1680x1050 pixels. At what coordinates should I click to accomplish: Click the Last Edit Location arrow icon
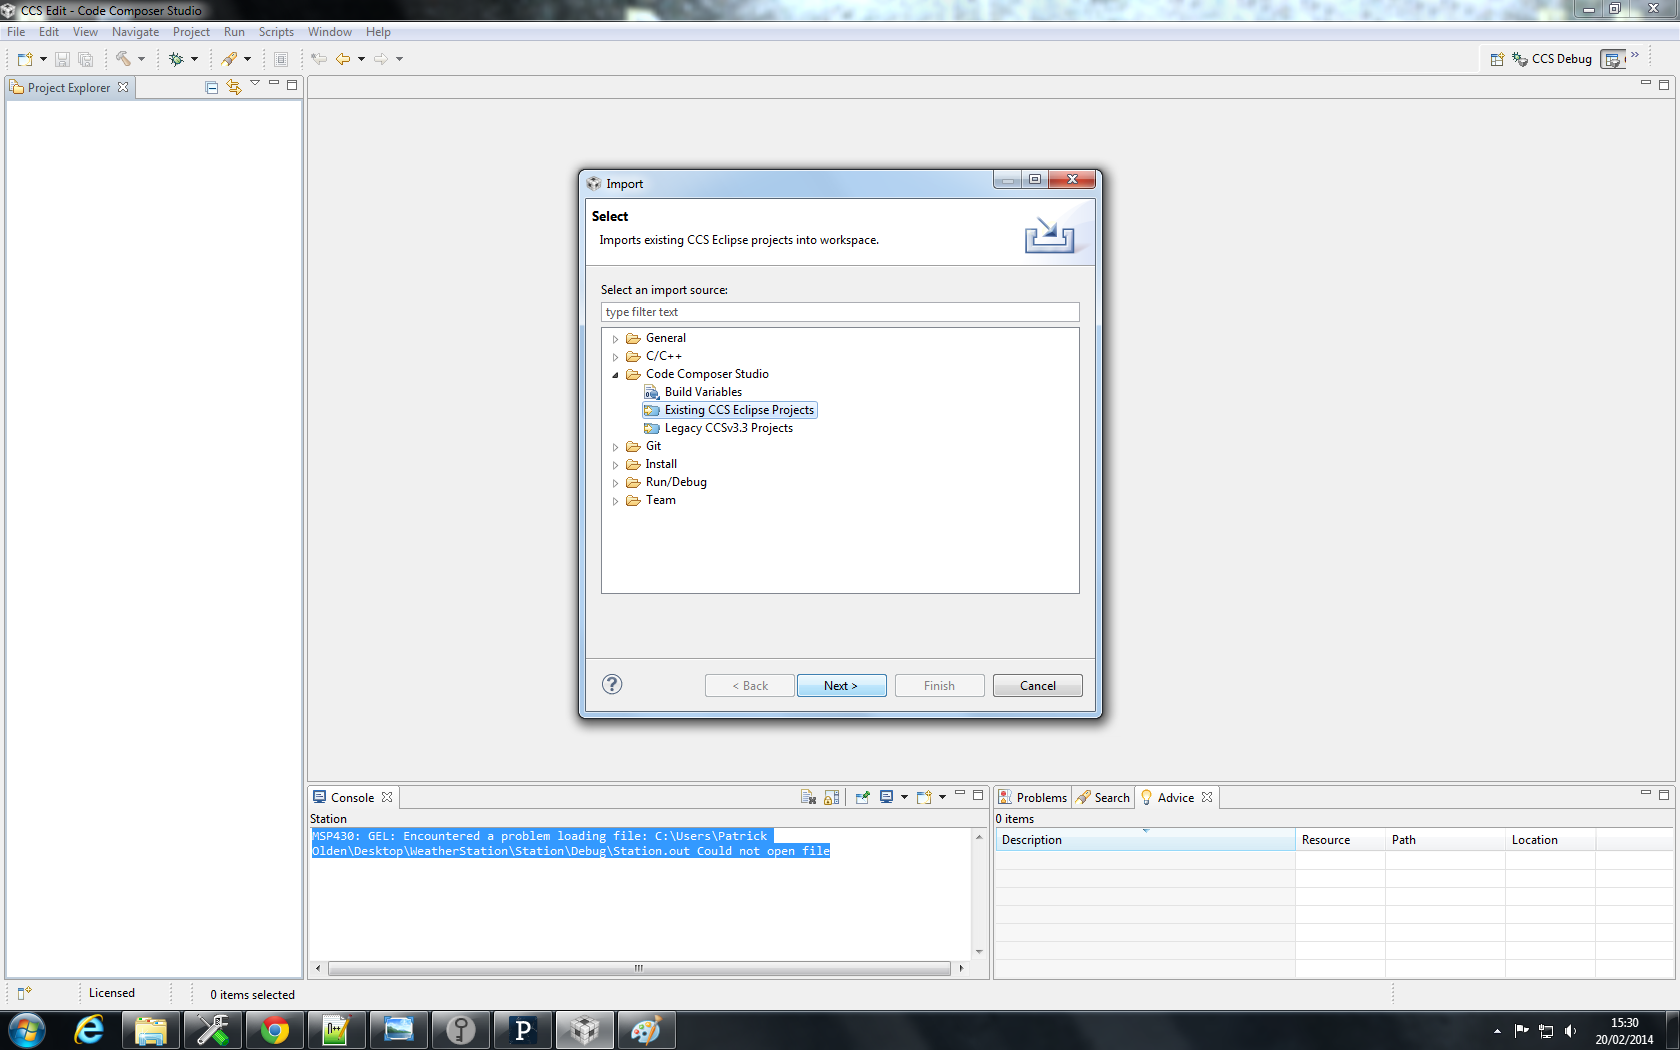click(319, 59)
